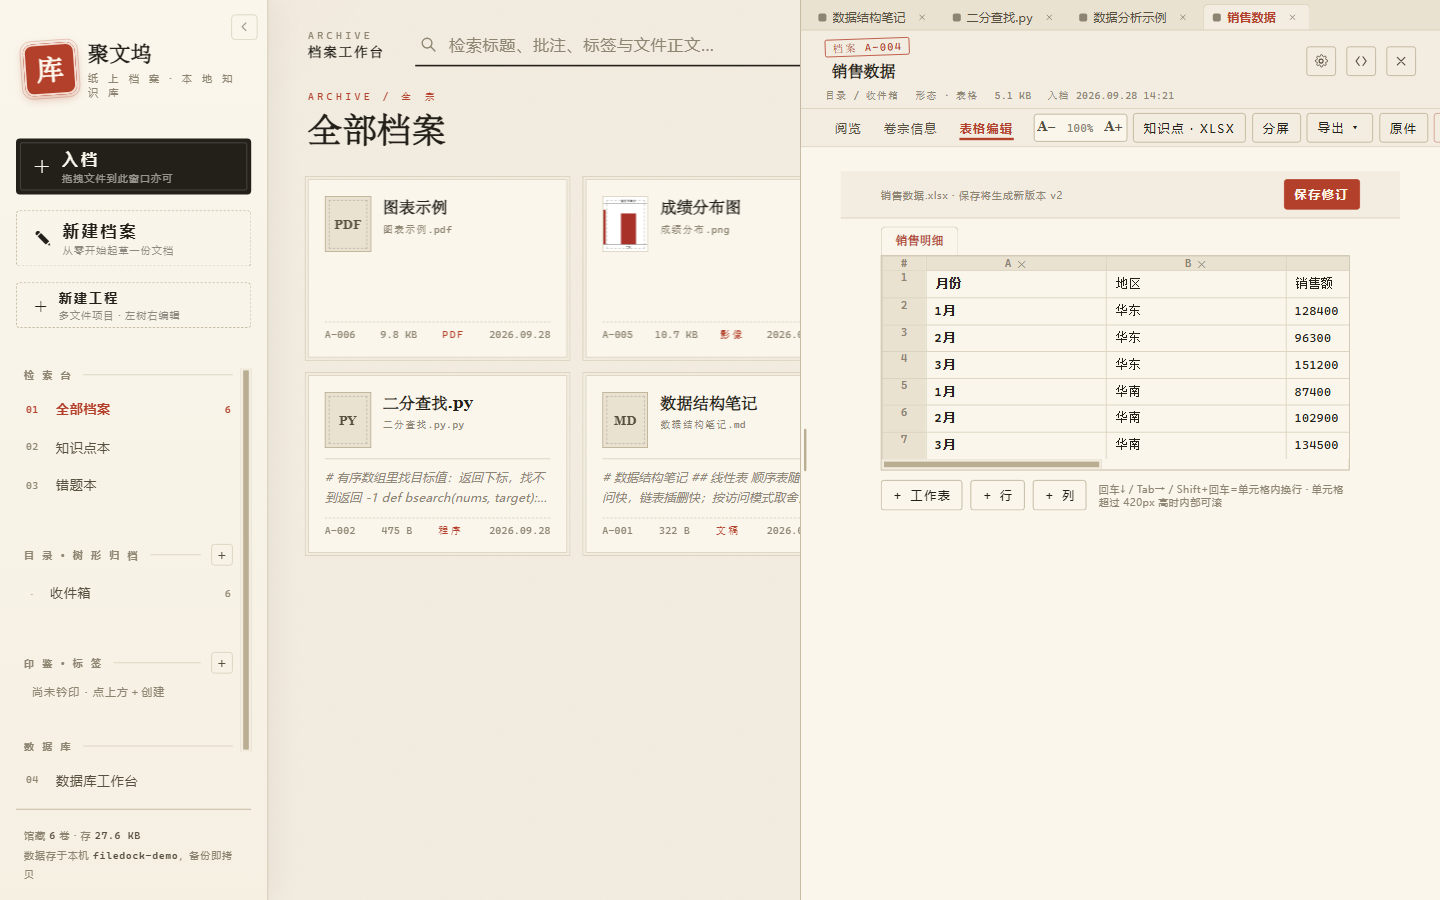Click the MD icon on 数据结构笔记 card
The height and width of the screenshot is (900, 1440).
(x=625, y=420)
